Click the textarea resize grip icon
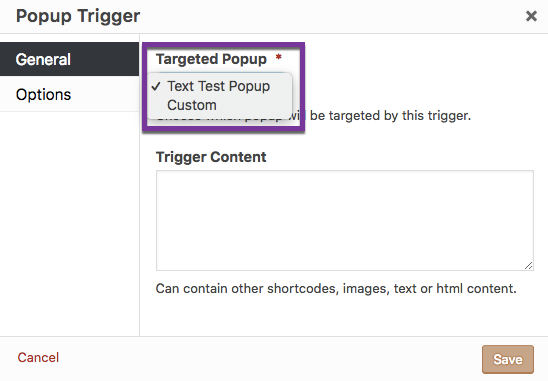Screen dimensions: 548x381 (528, 266)
